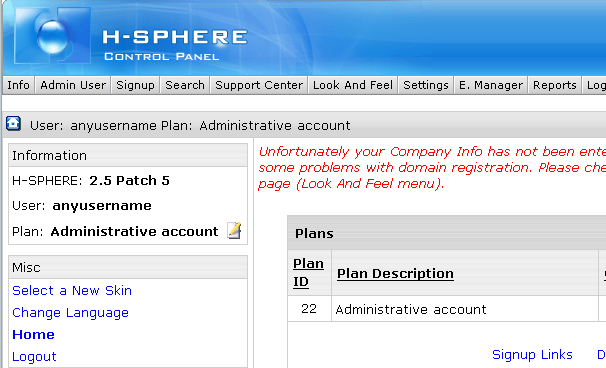Open the Admin User menu
The image size is (606, 368).
point(73,85)
